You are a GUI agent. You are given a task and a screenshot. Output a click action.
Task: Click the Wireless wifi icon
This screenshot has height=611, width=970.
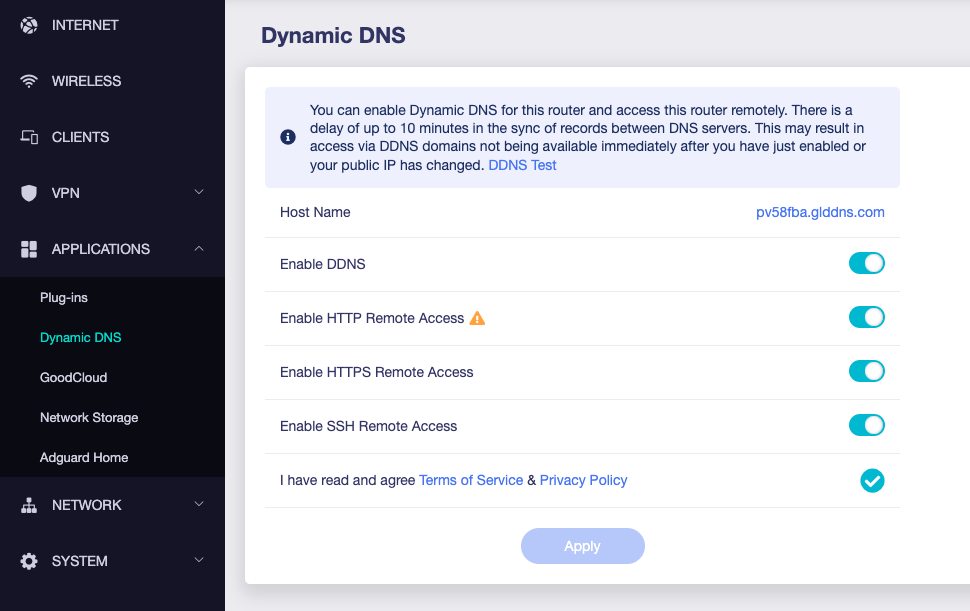point(28,81)
